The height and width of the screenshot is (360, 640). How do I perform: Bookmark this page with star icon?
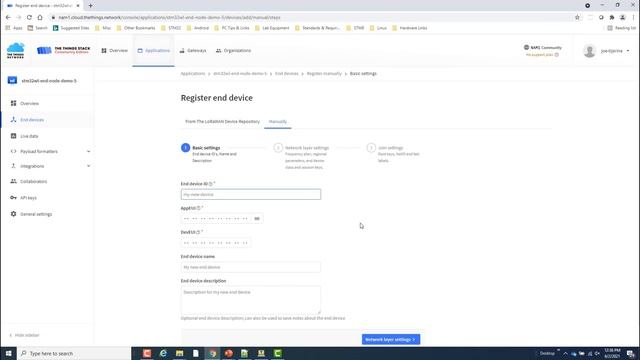577,18
